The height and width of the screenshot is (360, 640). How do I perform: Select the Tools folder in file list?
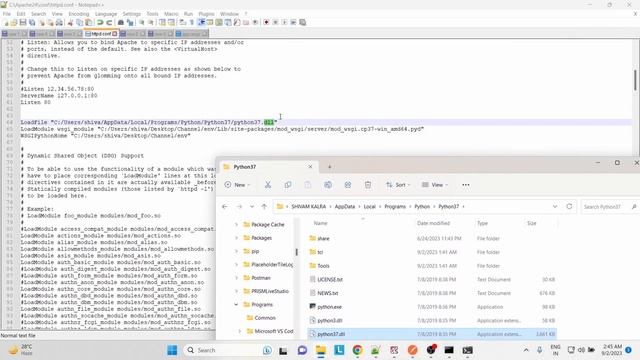pyautogui.click(x=433, y=266)
